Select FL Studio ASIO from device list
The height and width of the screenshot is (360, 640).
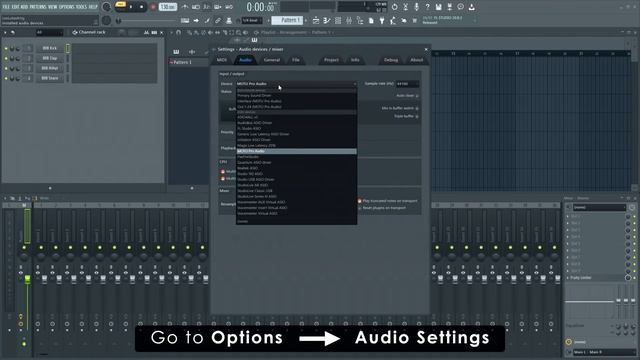[296, 128]
